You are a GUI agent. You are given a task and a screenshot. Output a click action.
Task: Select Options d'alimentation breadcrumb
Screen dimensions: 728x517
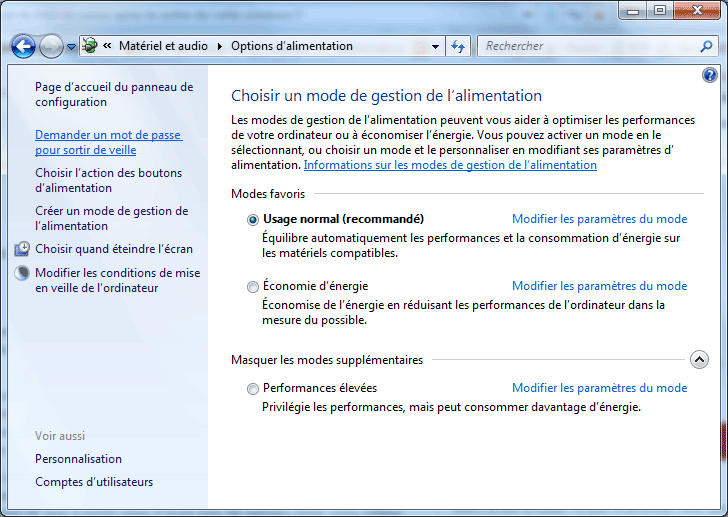[292, 46]
